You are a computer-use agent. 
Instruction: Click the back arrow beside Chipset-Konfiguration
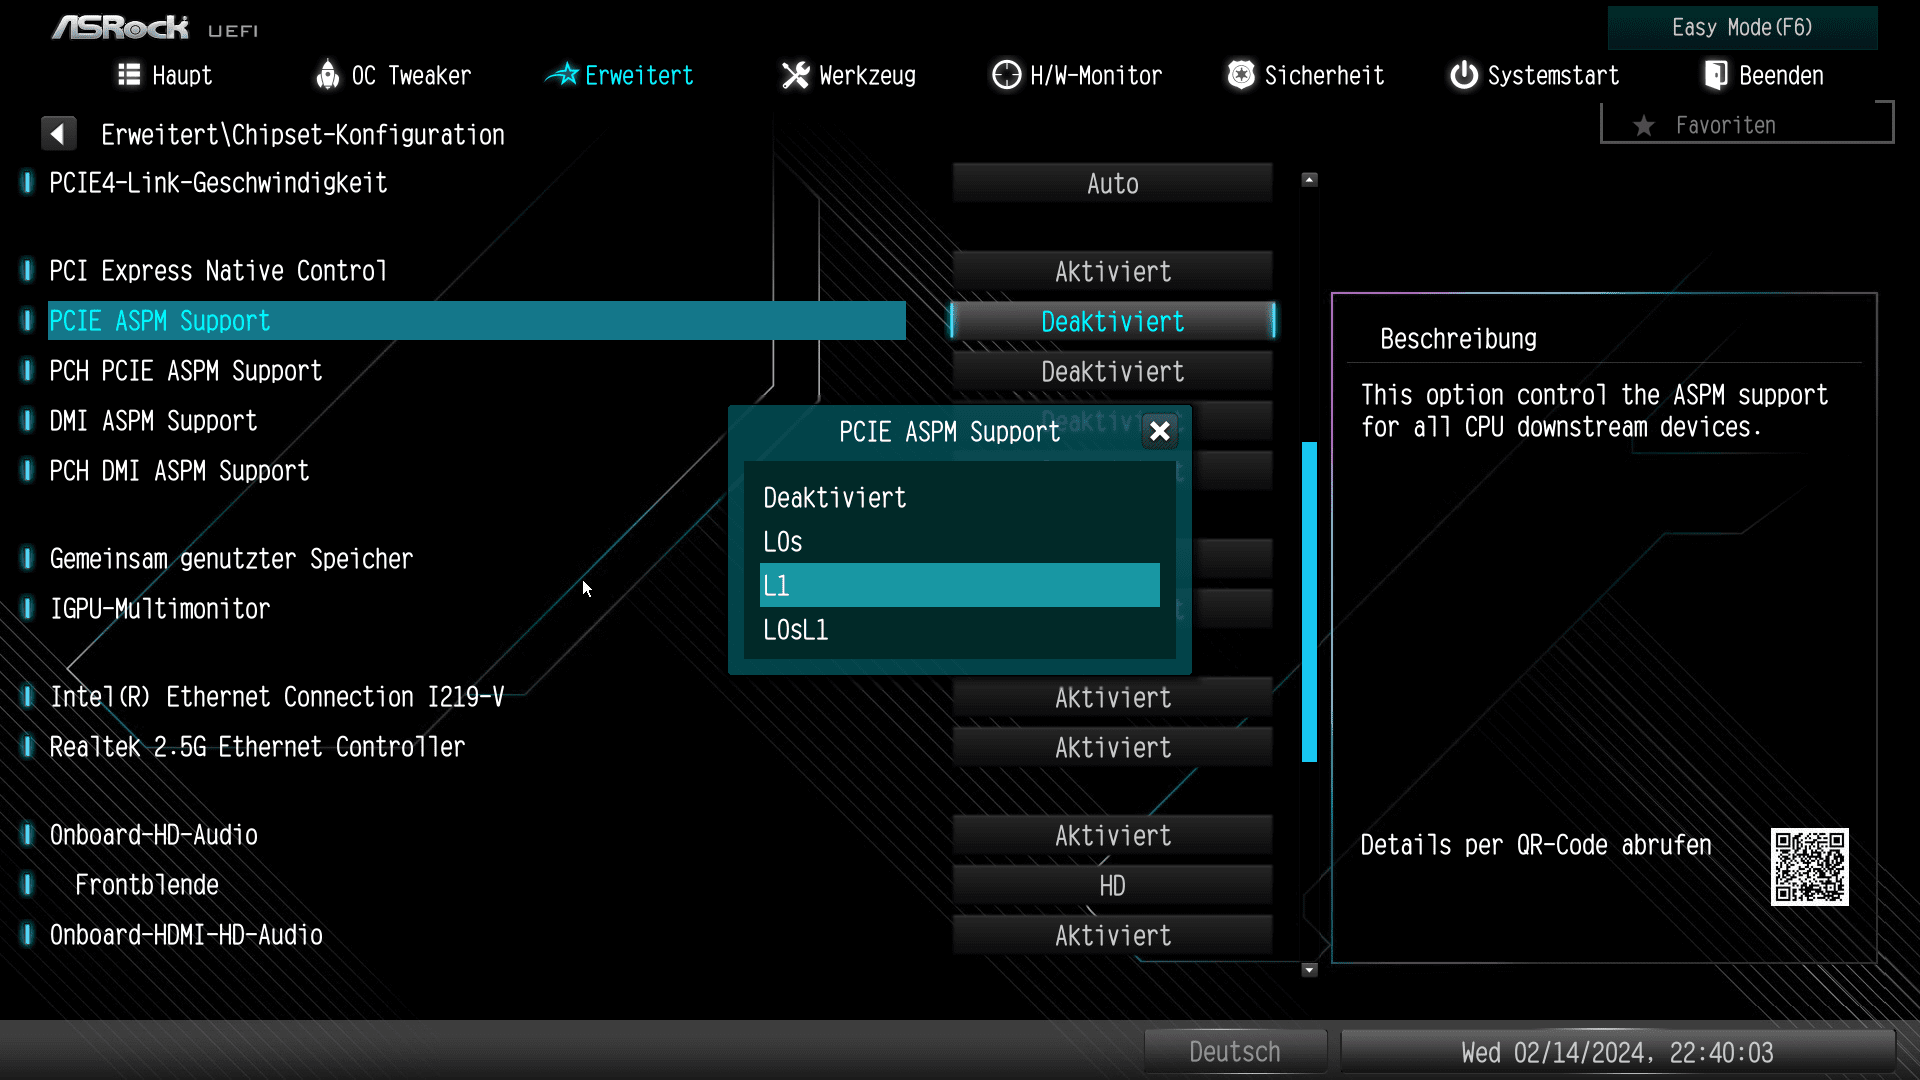coord(58,134)
